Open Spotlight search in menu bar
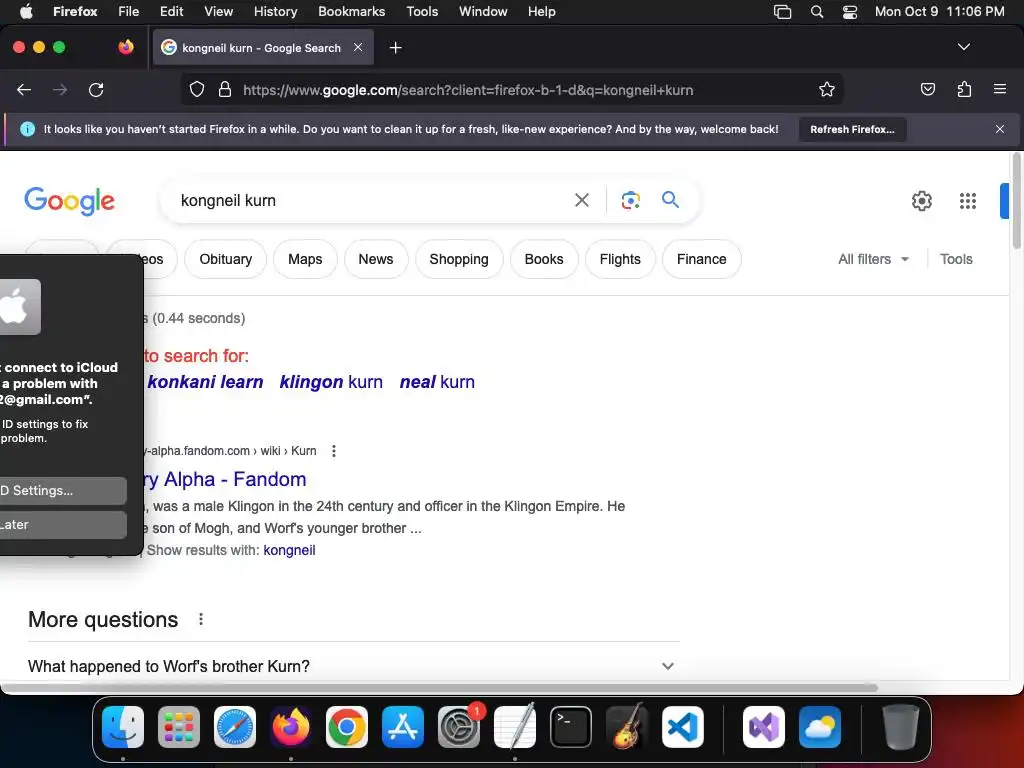Image resolution: width=1024 pixels, height=768 pixels. (816, 12)
